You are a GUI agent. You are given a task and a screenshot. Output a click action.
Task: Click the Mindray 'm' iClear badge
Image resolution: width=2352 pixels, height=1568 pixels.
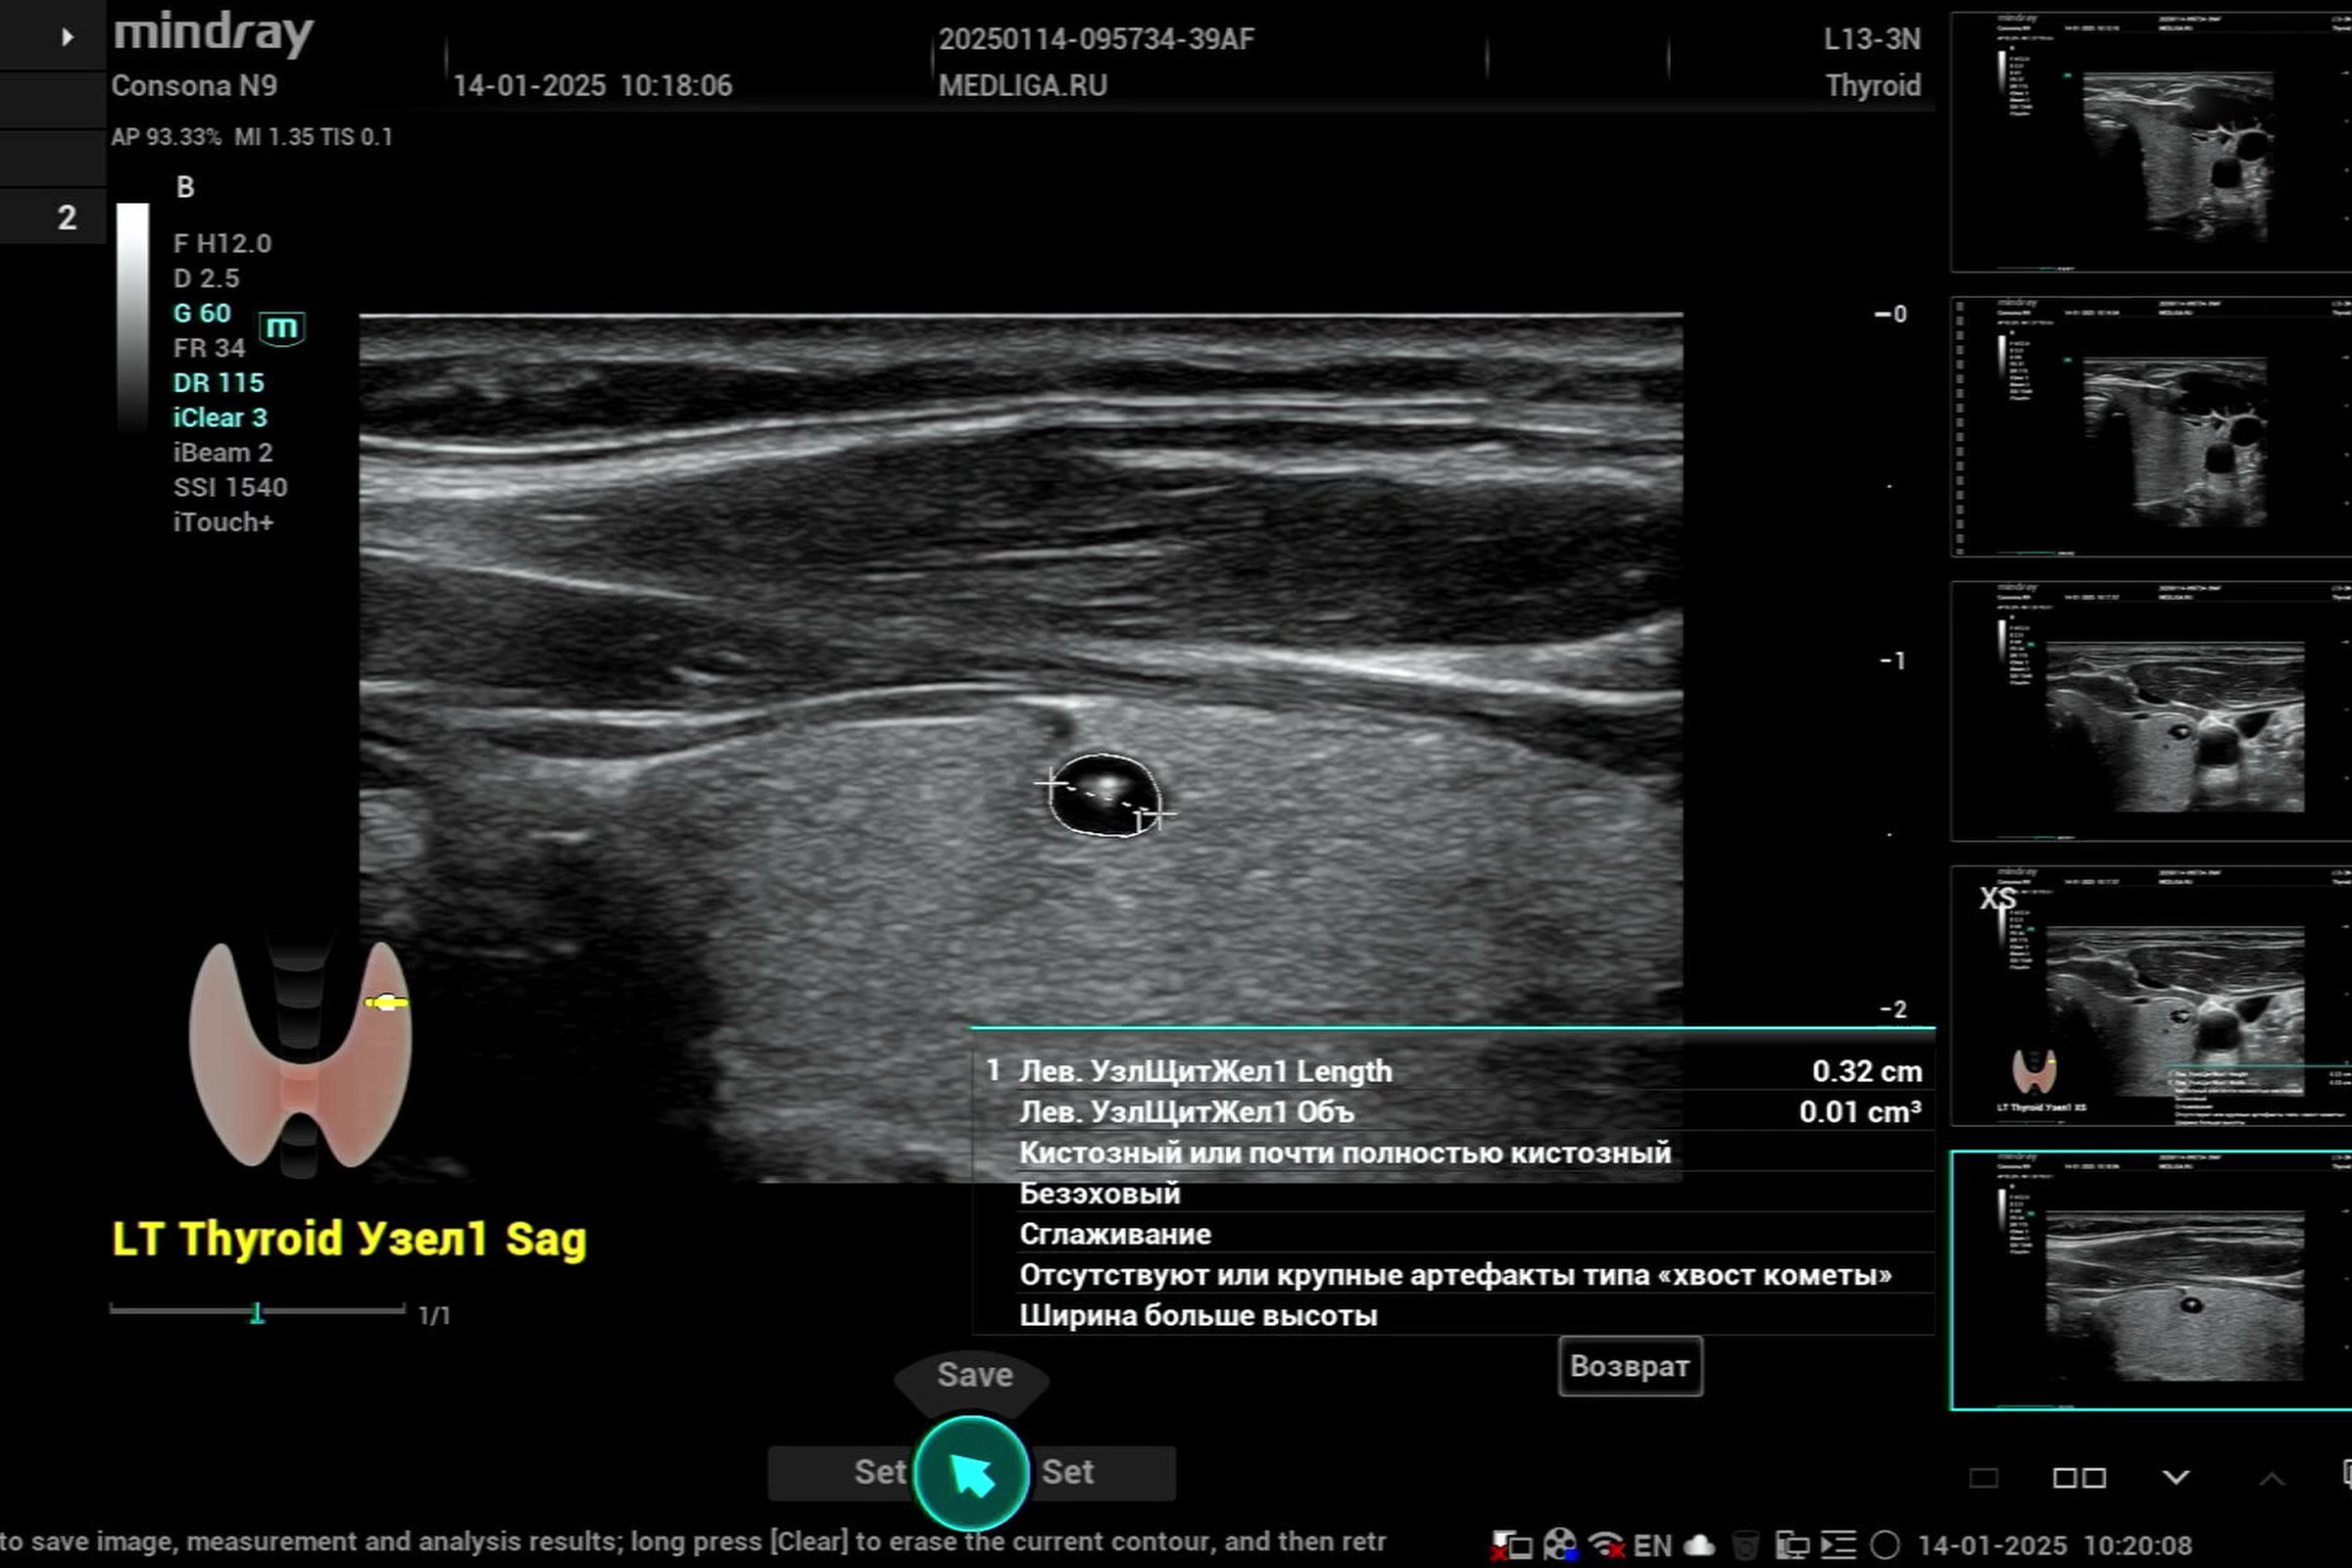click(282, 327)
